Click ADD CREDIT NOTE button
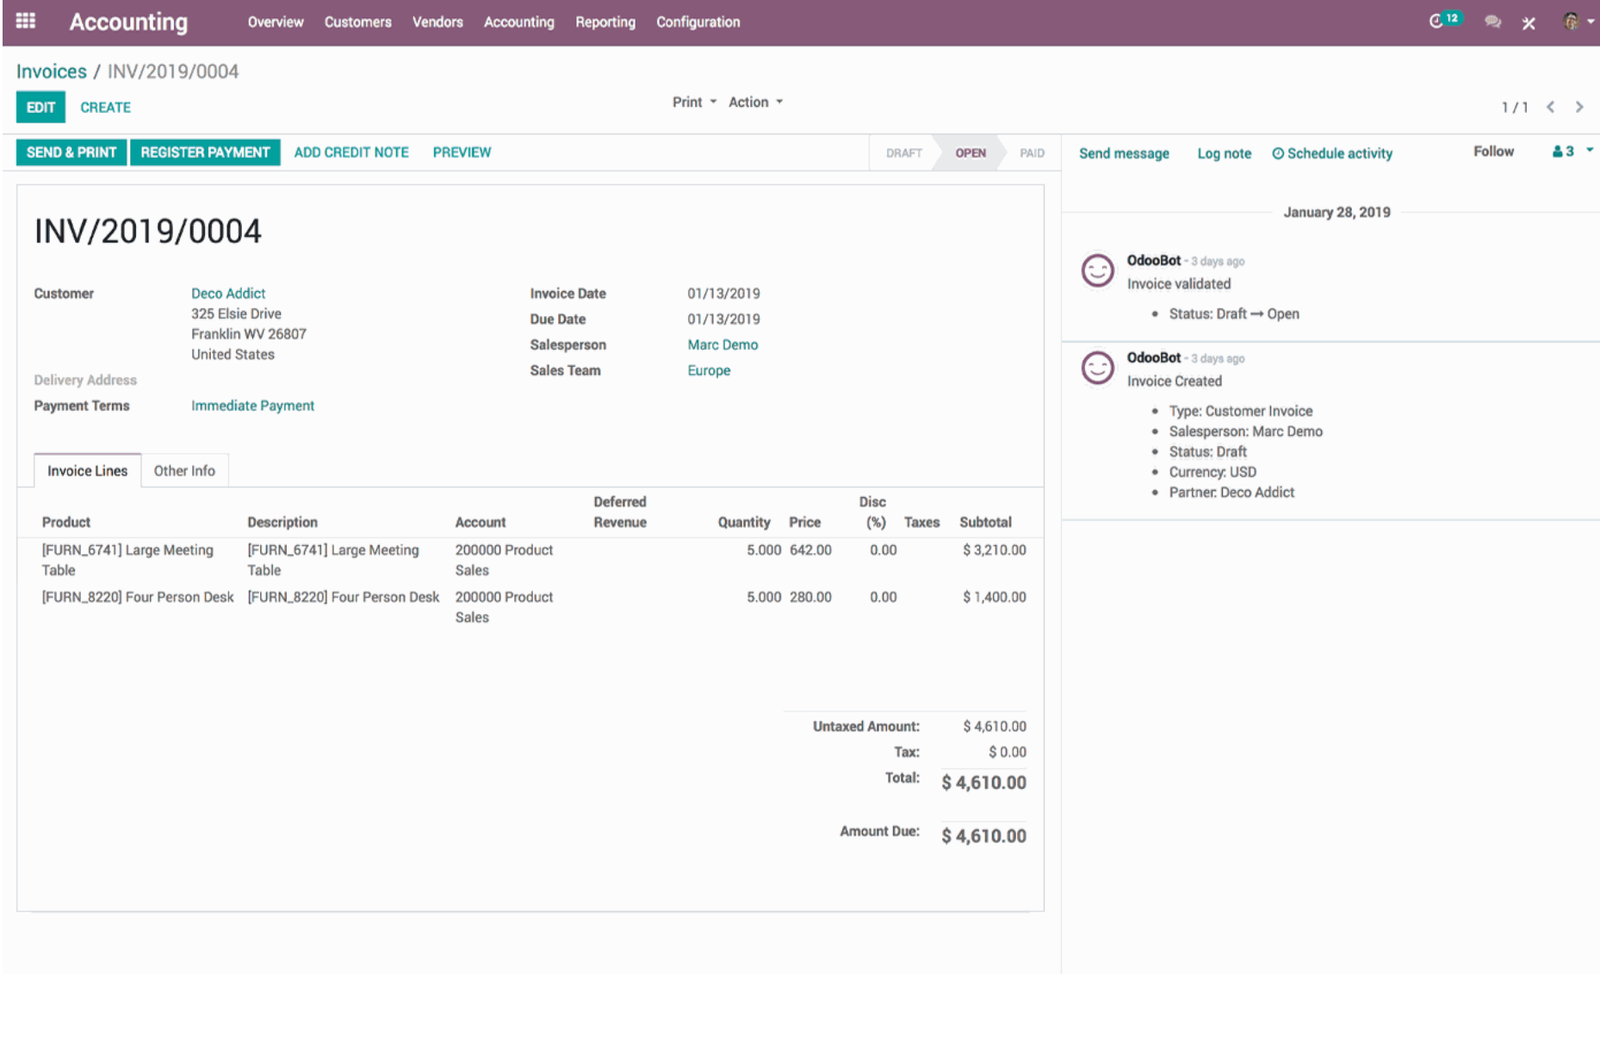This screenshot has width=1600, height=1037. (351, 152)
